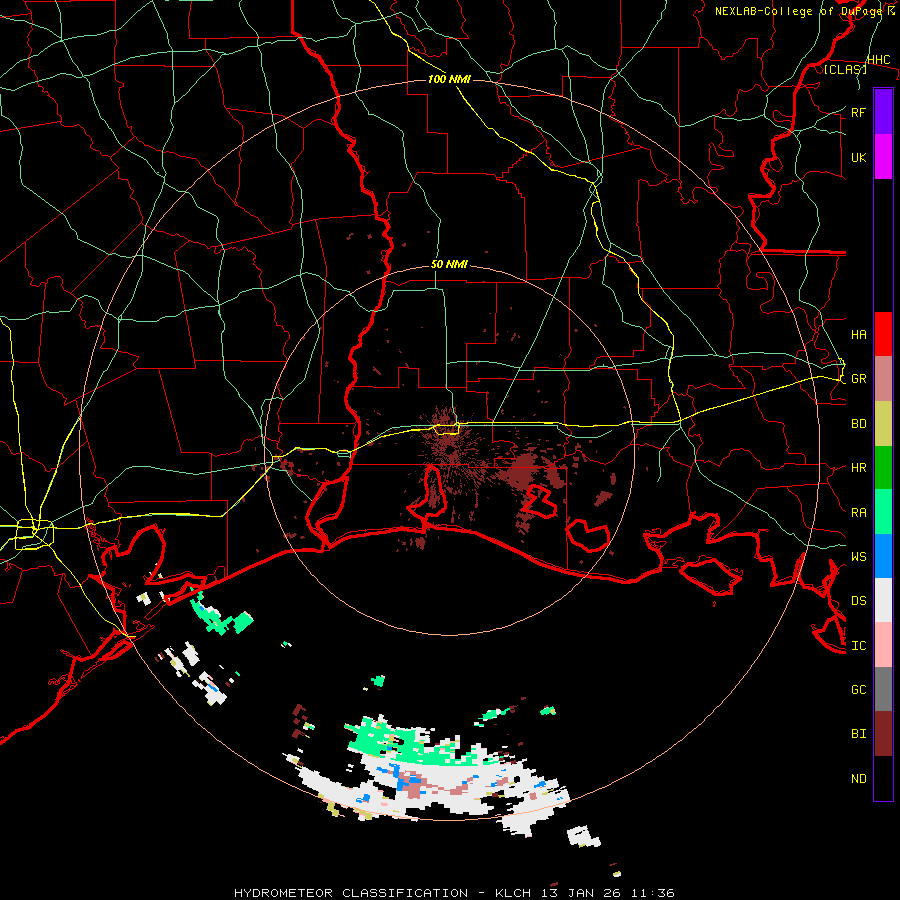This screenshot has width=900, height=900.
Task: Click the ND black legend swatch
Action: 883,778
